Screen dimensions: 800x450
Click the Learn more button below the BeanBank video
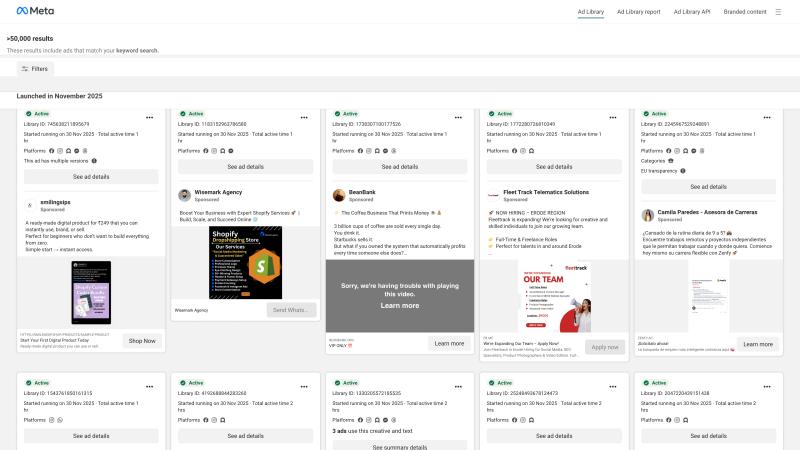[449, 343]
